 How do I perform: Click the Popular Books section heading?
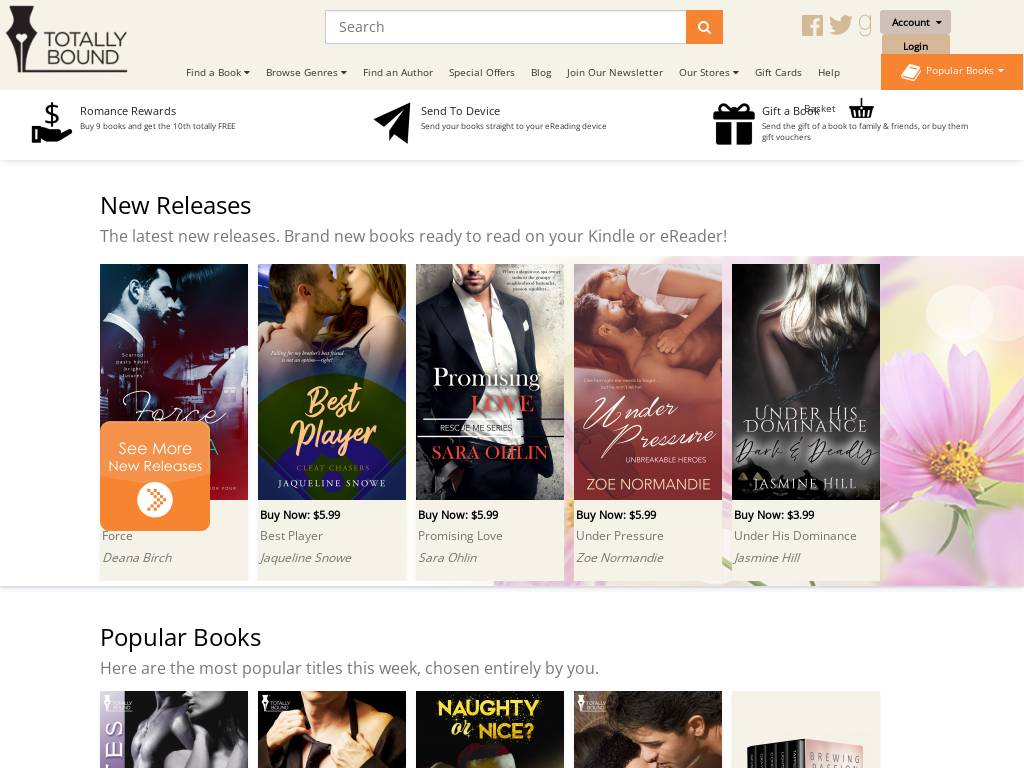click(180, 638)
